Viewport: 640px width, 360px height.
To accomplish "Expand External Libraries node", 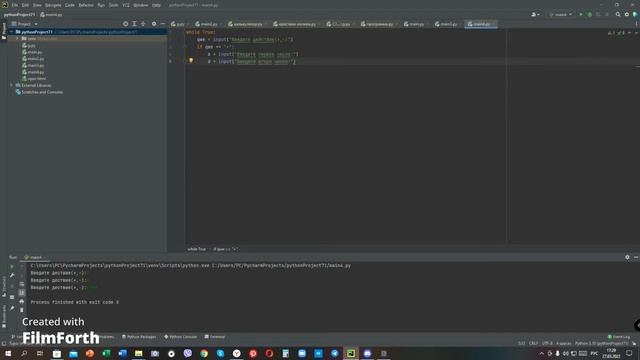I will (x=11, y=85).
